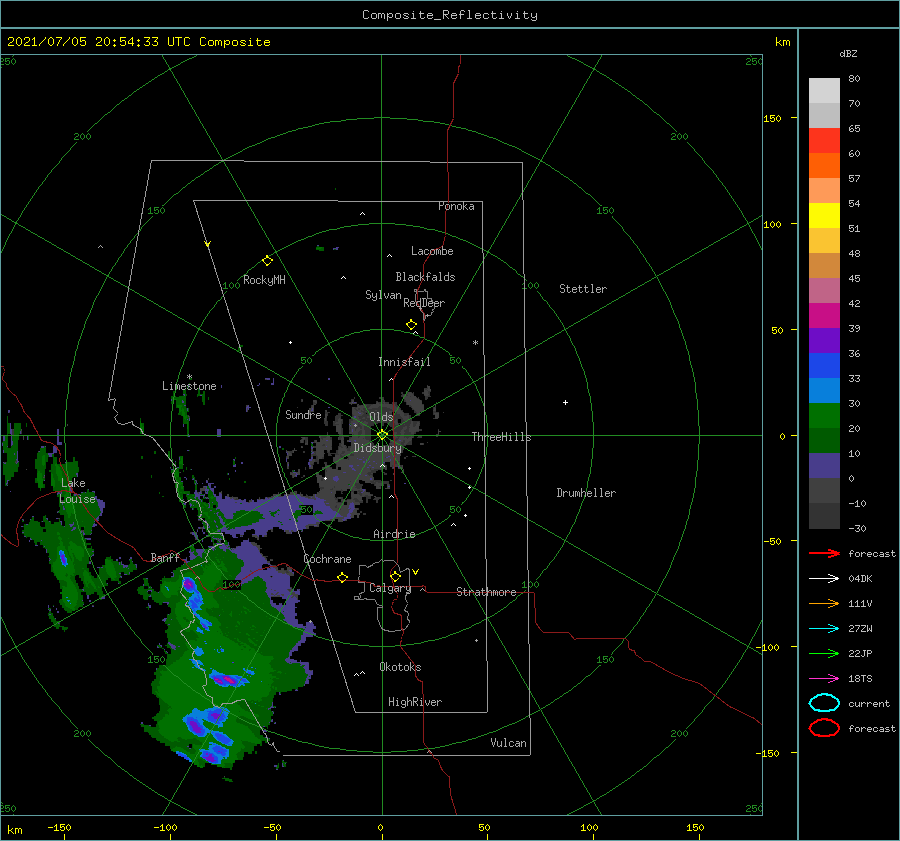Click the Sundre city label
The image size is (900, 841).
[x=303, y=415]
